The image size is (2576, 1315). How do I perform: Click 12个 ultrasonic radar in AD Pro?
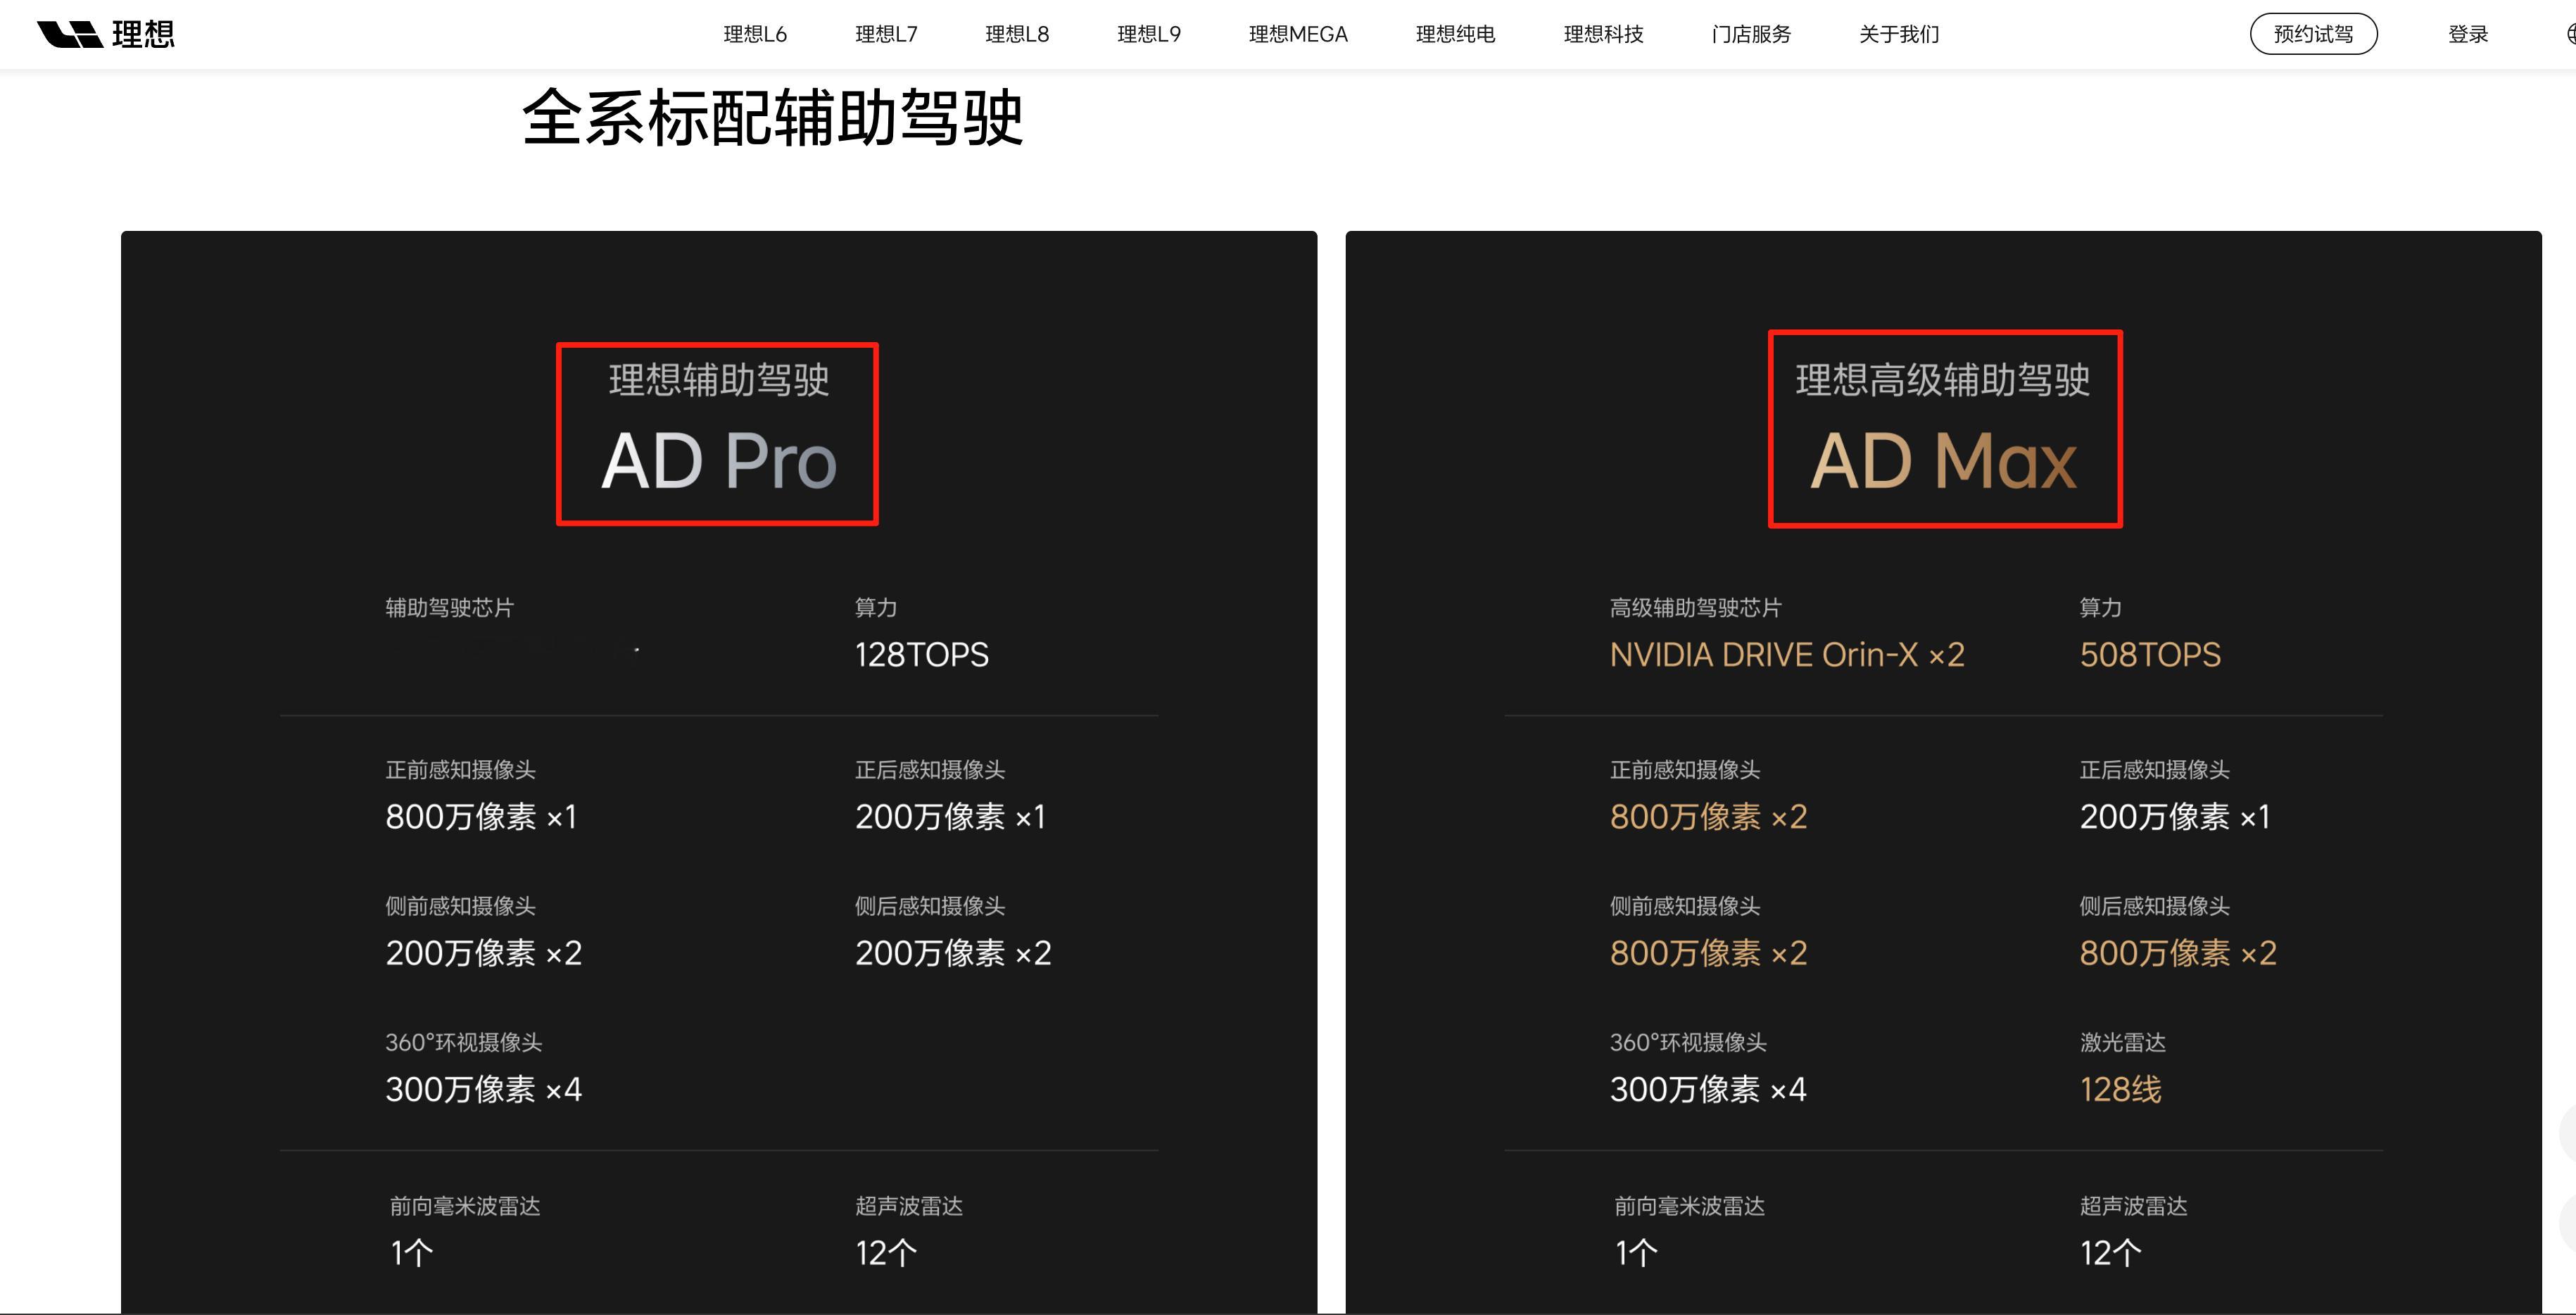(x=885, y=1253)
